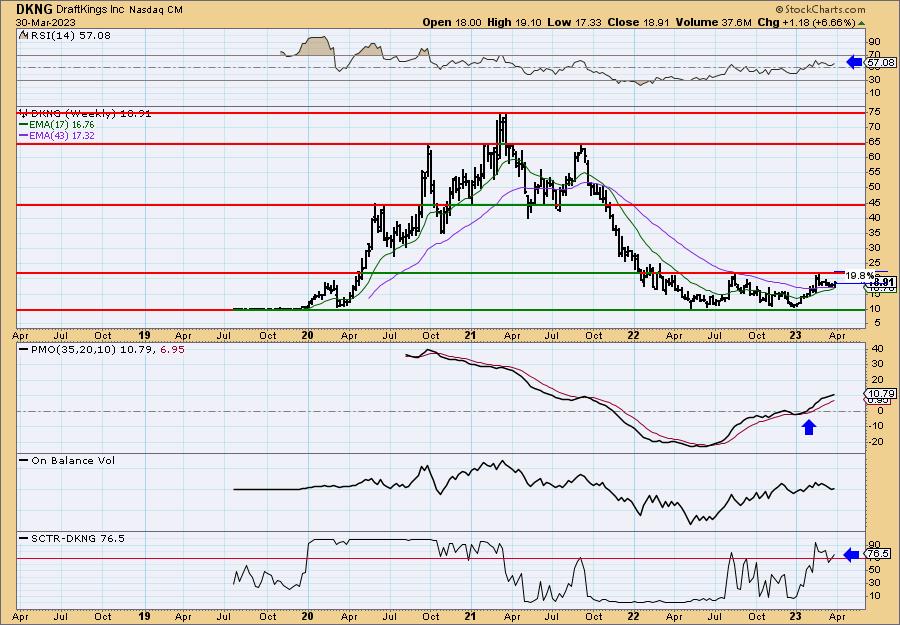900x625 pixels.
Task: Click the green up-triangle after Chg value
Action: pyautogui.click(x=862, y=23)
